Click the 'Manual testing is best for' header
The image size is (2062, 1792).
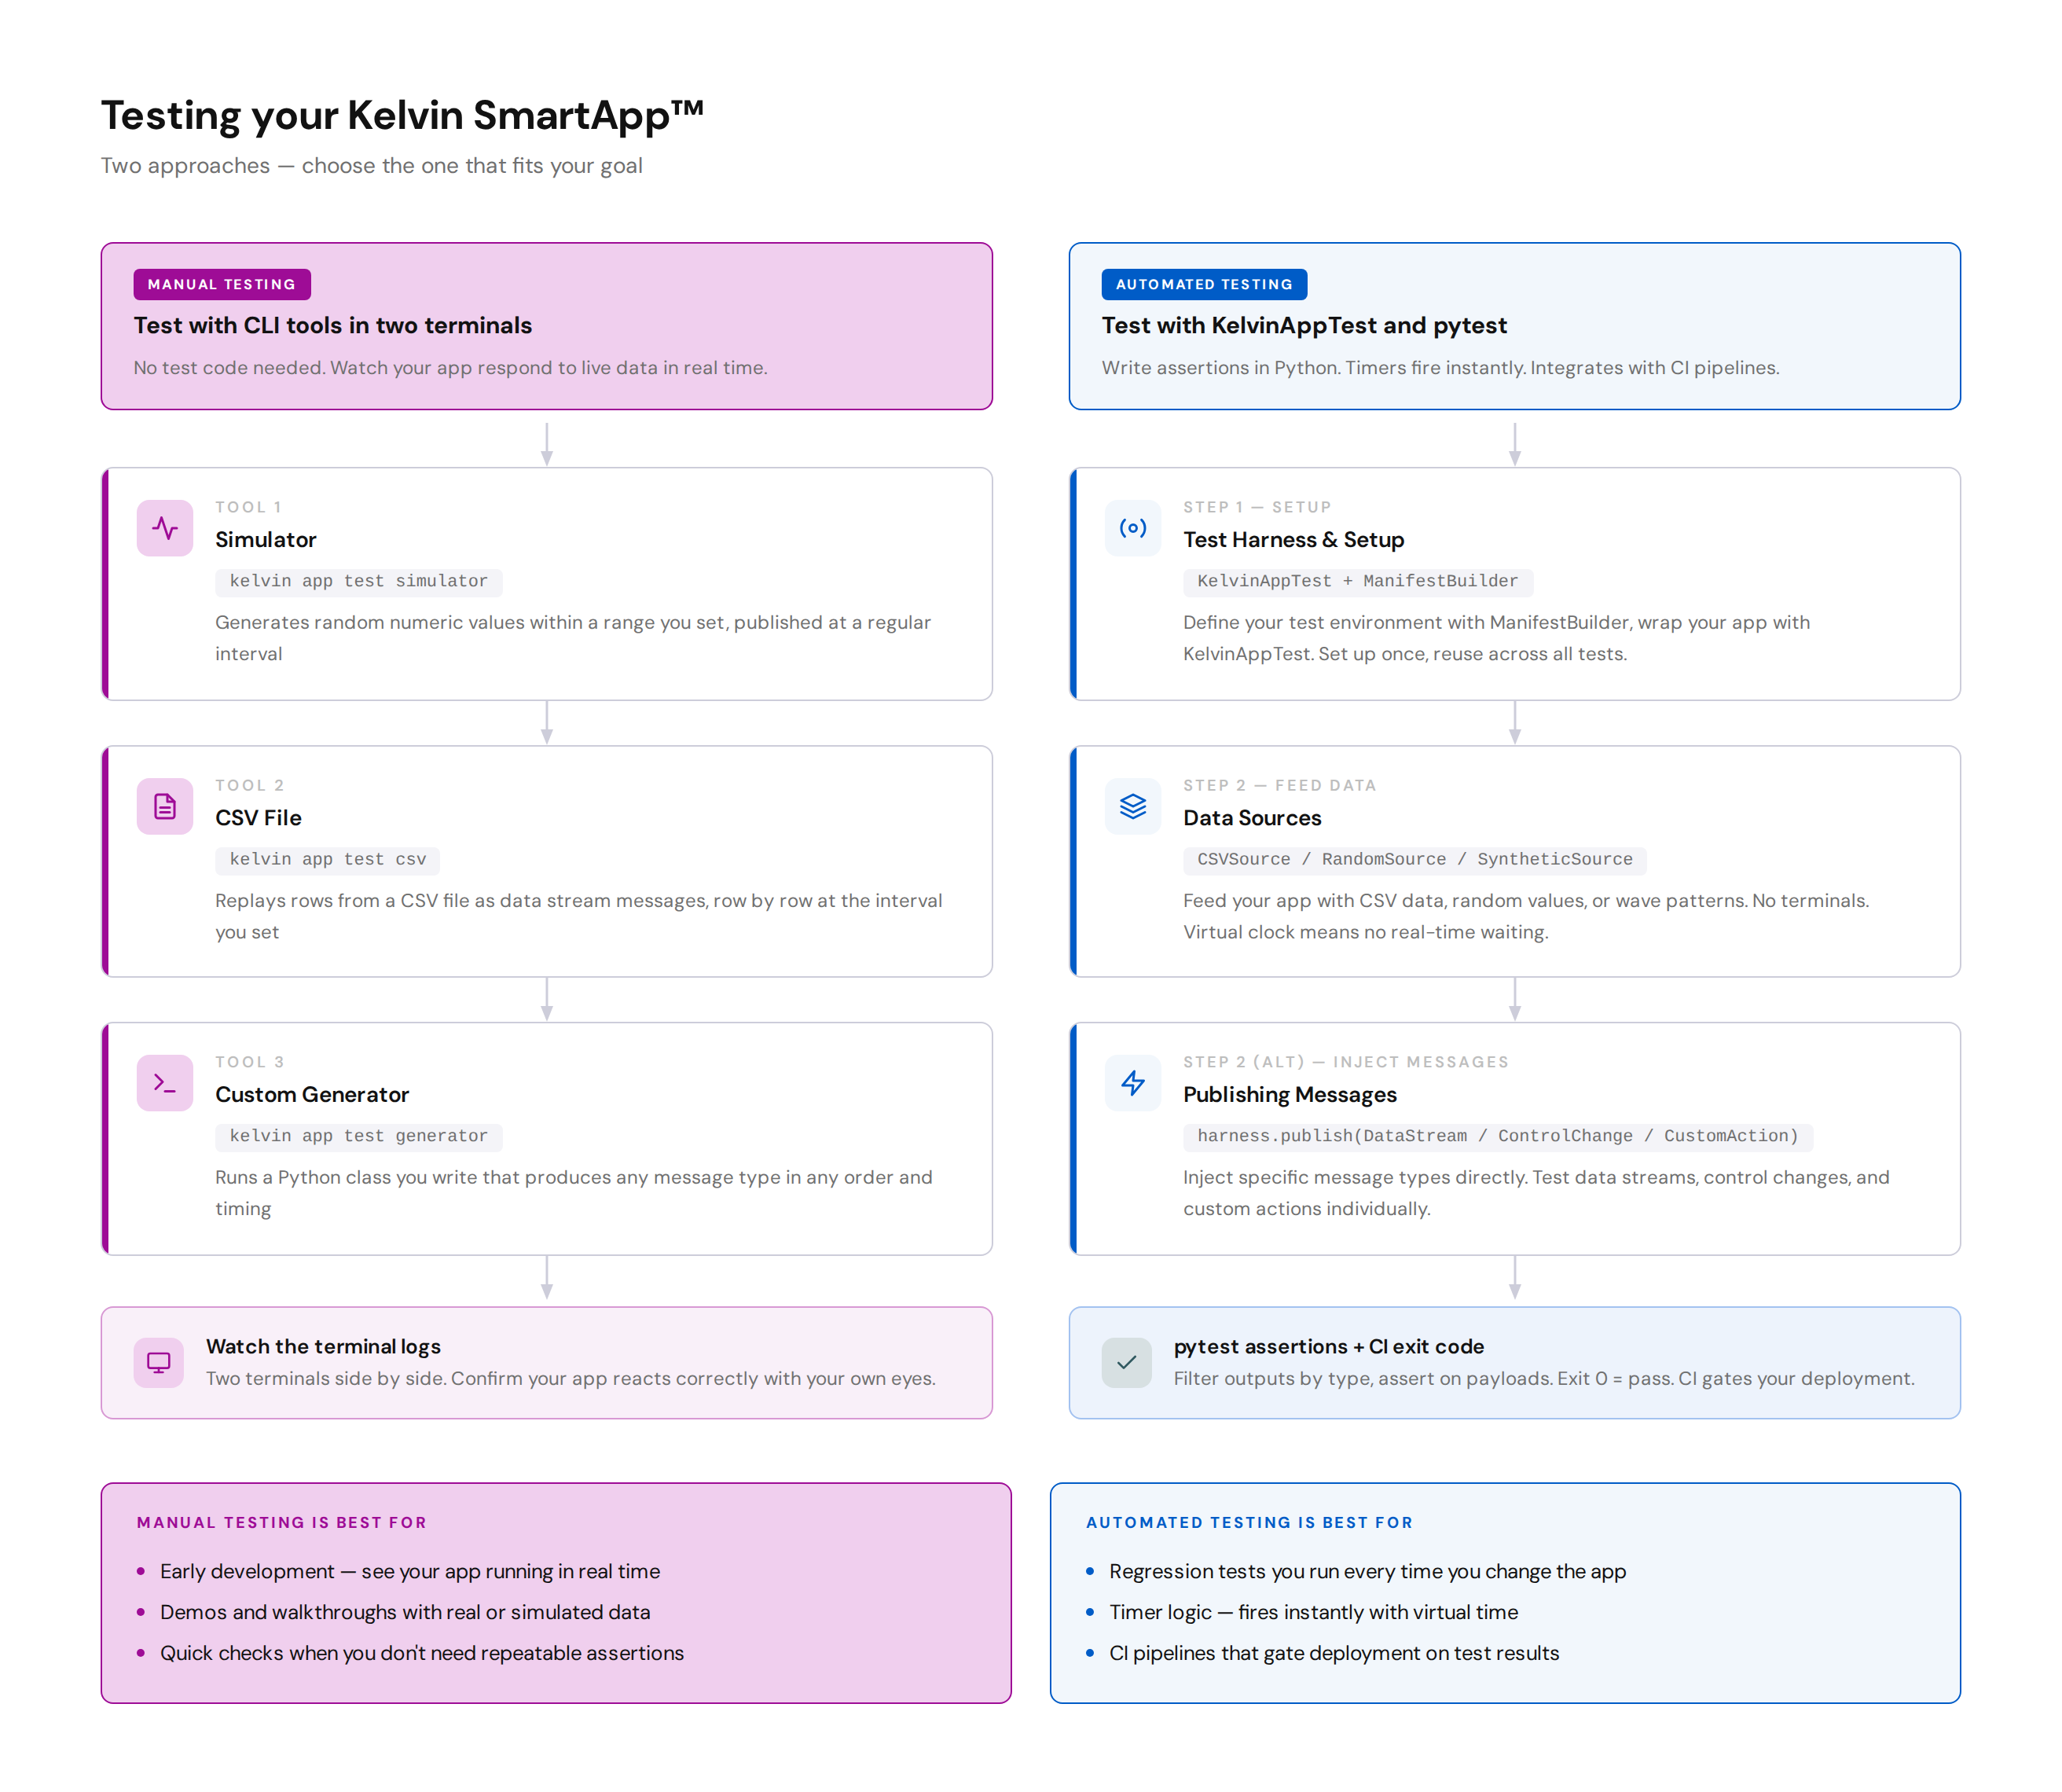282,1522
